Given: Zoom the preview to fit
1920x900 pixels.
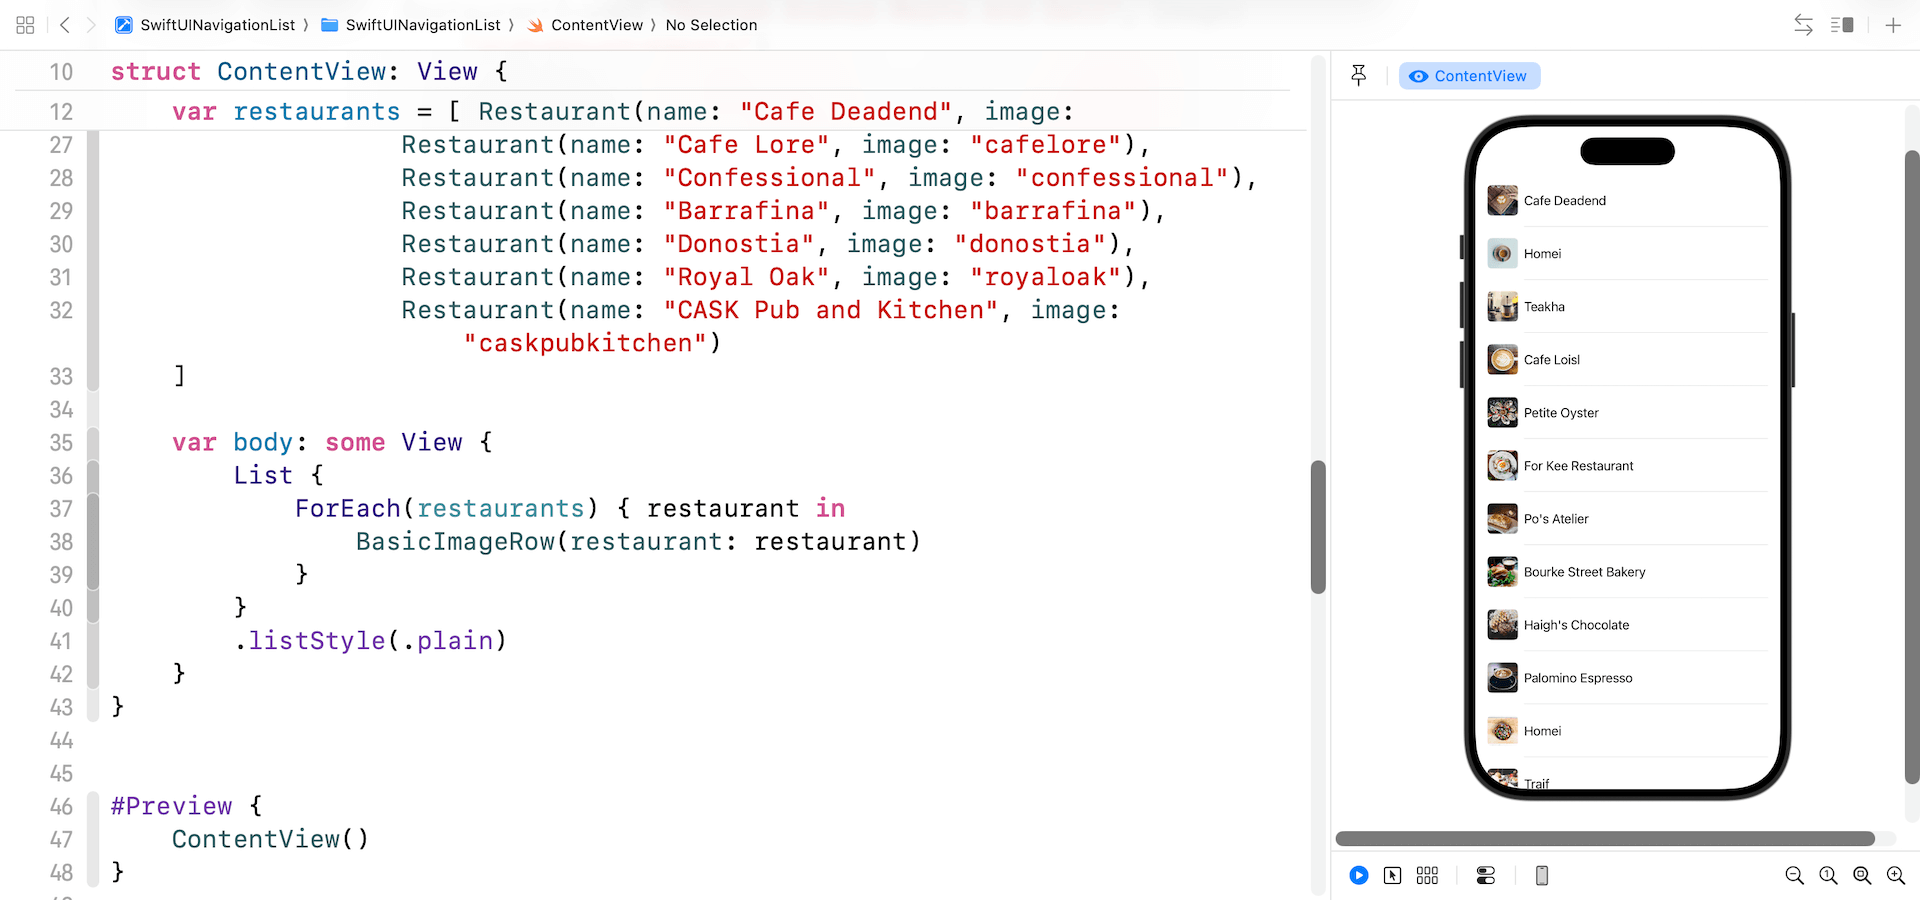Looking at the screenshot, I should point(1862,875).
